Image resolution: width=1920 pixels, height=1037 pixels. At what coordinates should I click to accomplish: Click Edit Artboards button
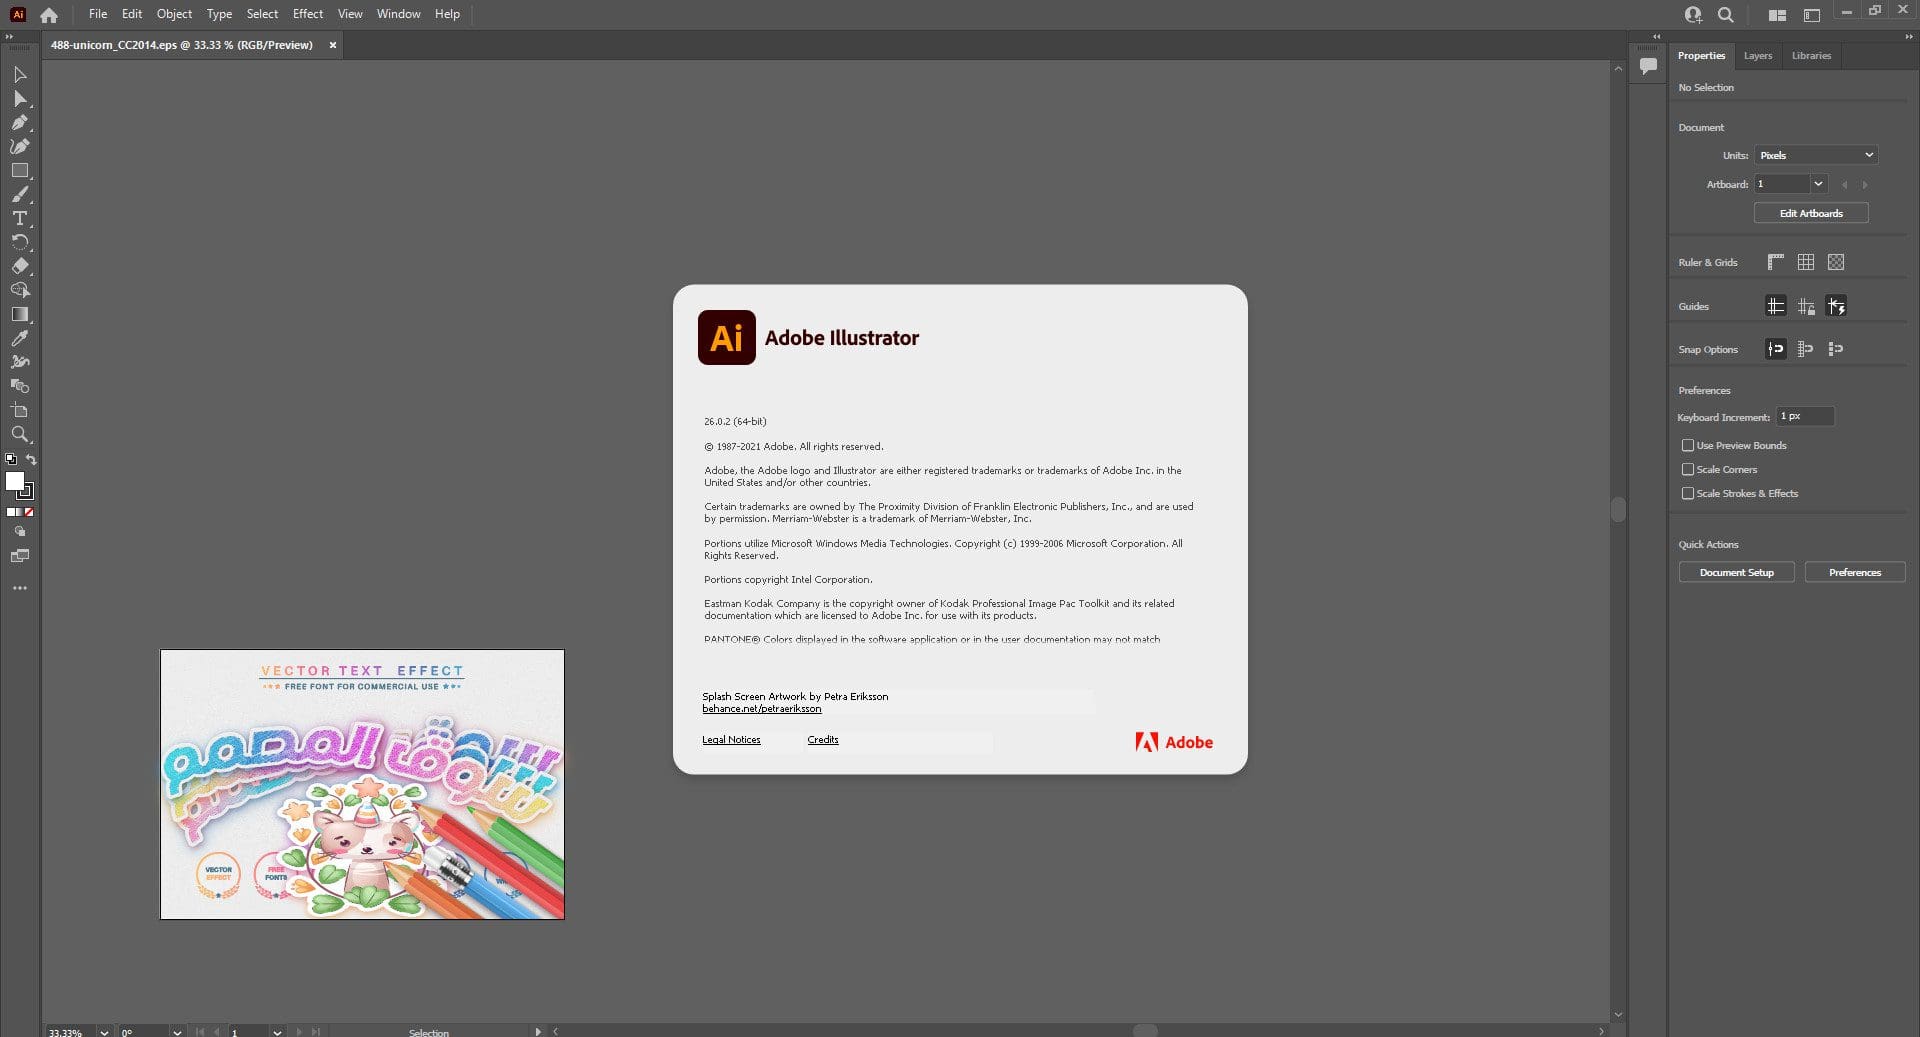(1811, 213)
